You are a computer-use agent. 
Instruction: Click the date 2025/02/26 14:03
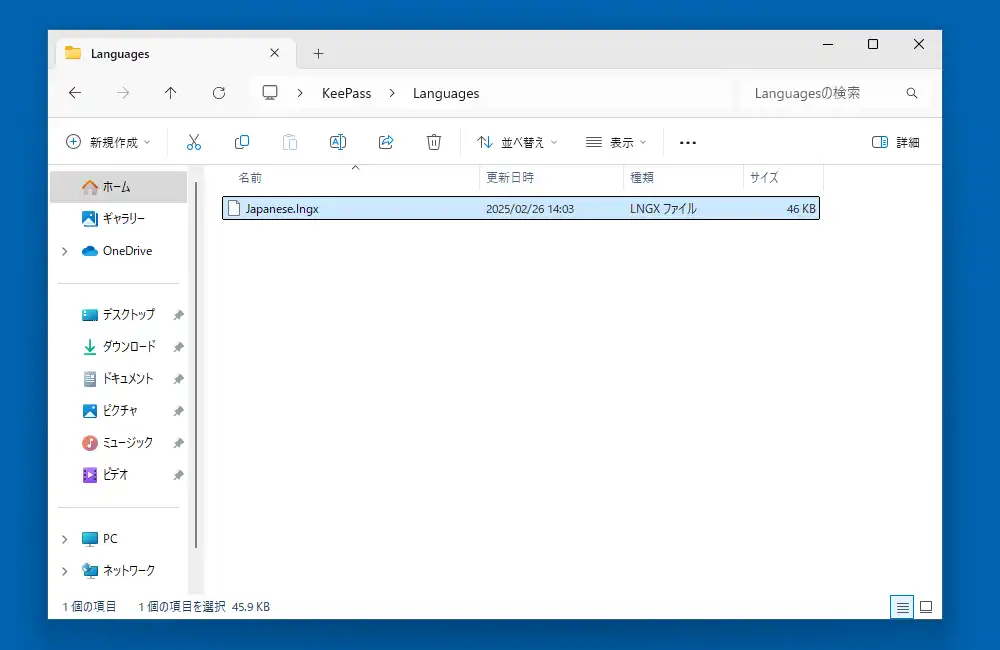(x=530, y=209)
